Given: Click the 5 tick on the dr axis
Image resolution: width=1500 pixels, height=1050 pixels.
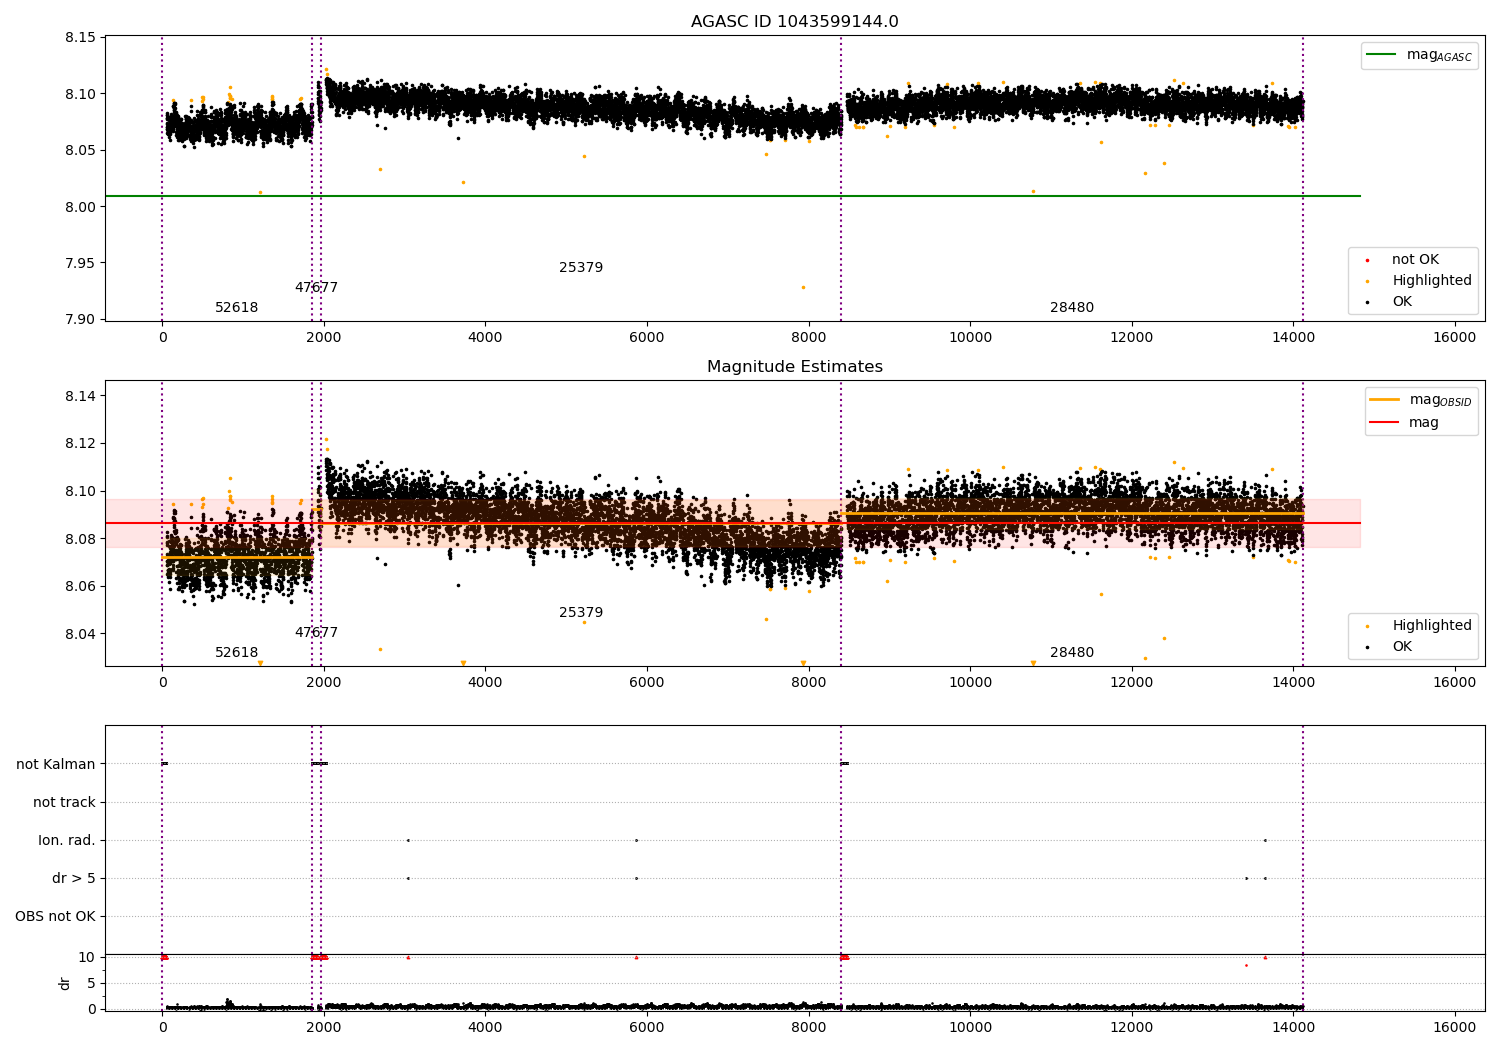Looking at the screenshot, I should click(91, 984).
